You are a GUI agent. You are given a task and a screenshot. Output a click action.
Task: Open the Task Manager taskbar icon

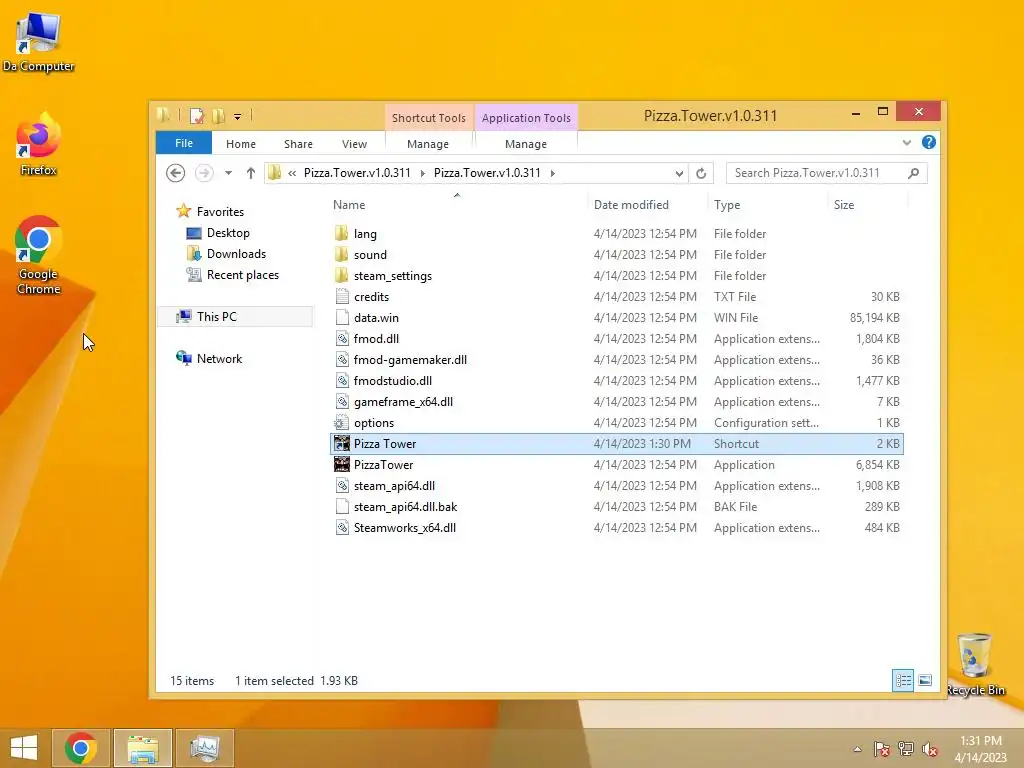click(205, 748)
